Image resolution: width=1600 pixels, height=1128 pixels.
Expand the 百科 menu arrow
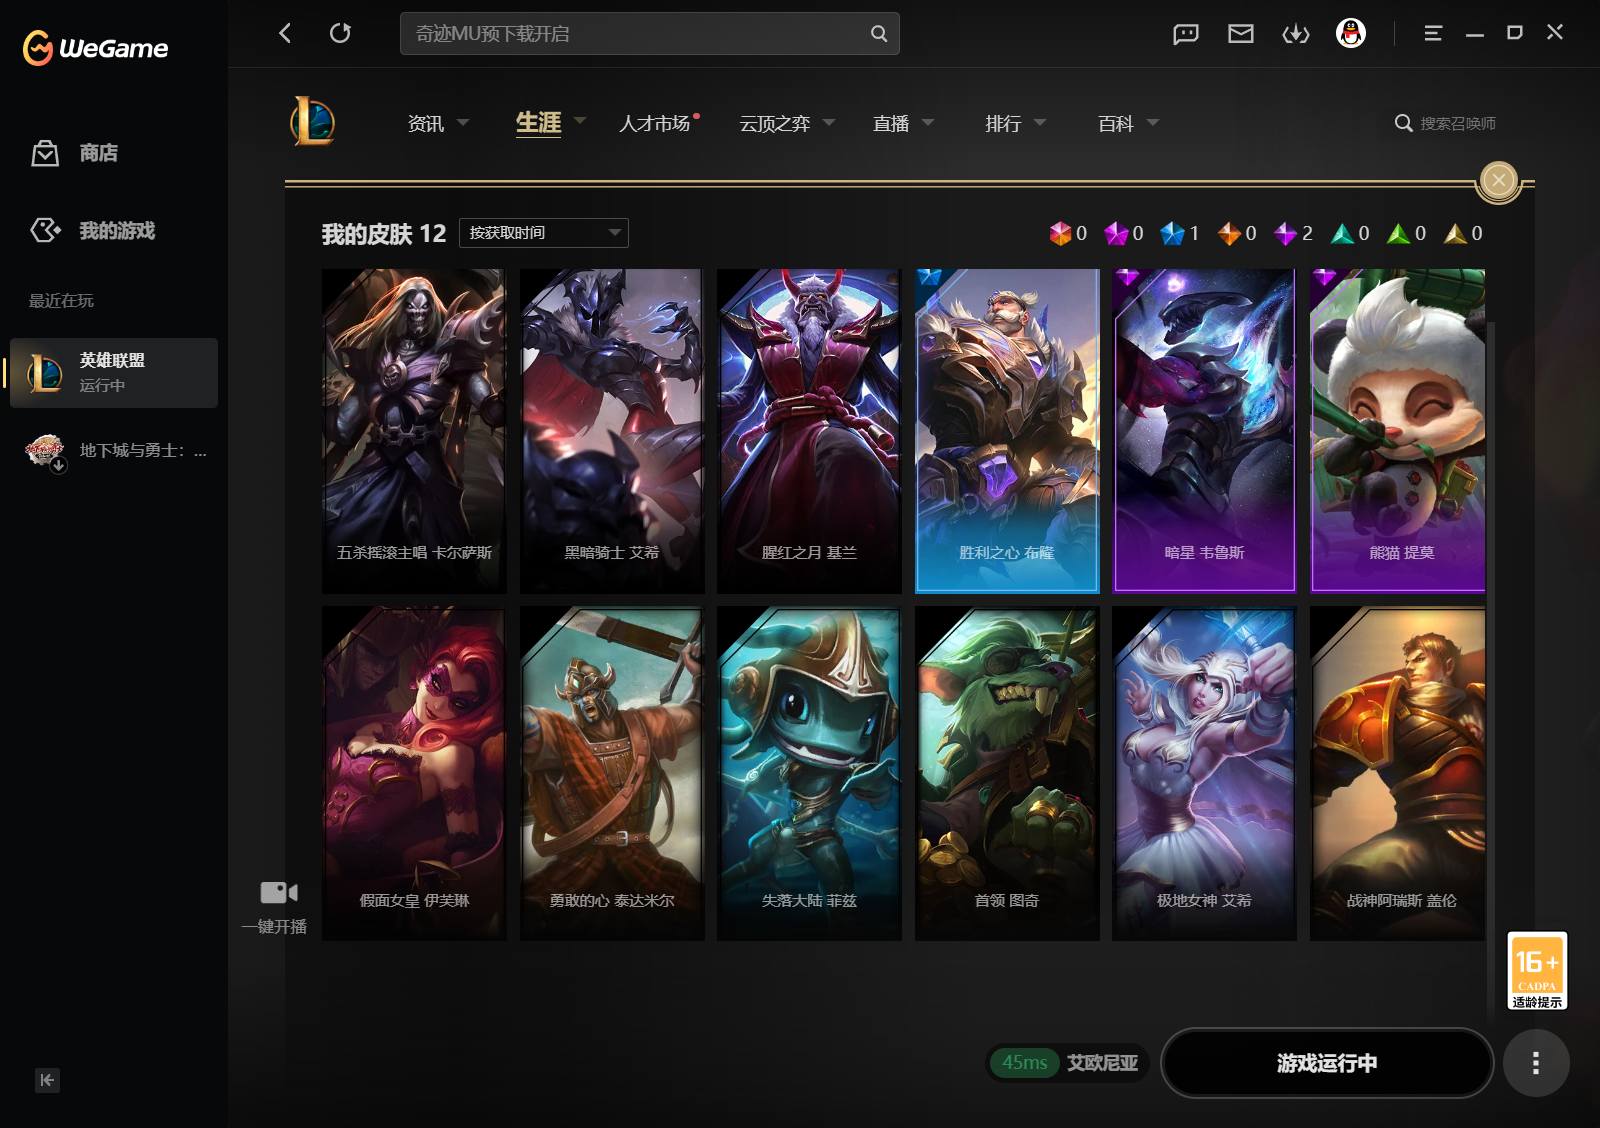[1153, 122]
